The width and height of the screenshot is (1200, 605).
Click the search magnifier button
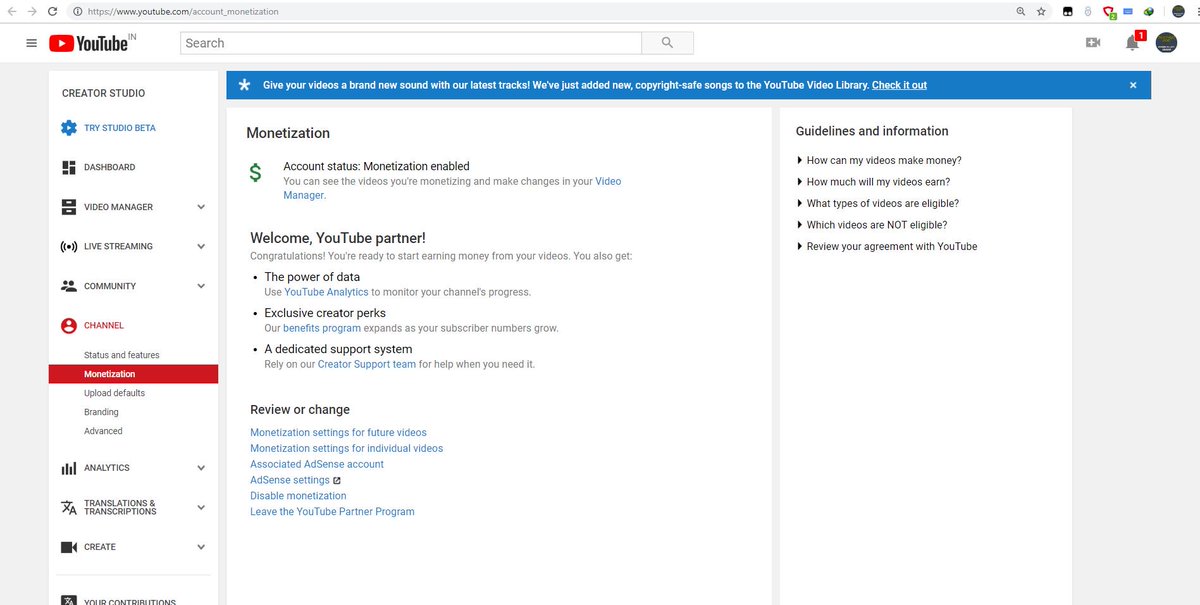pyautogui.click(x=667, y=43)
